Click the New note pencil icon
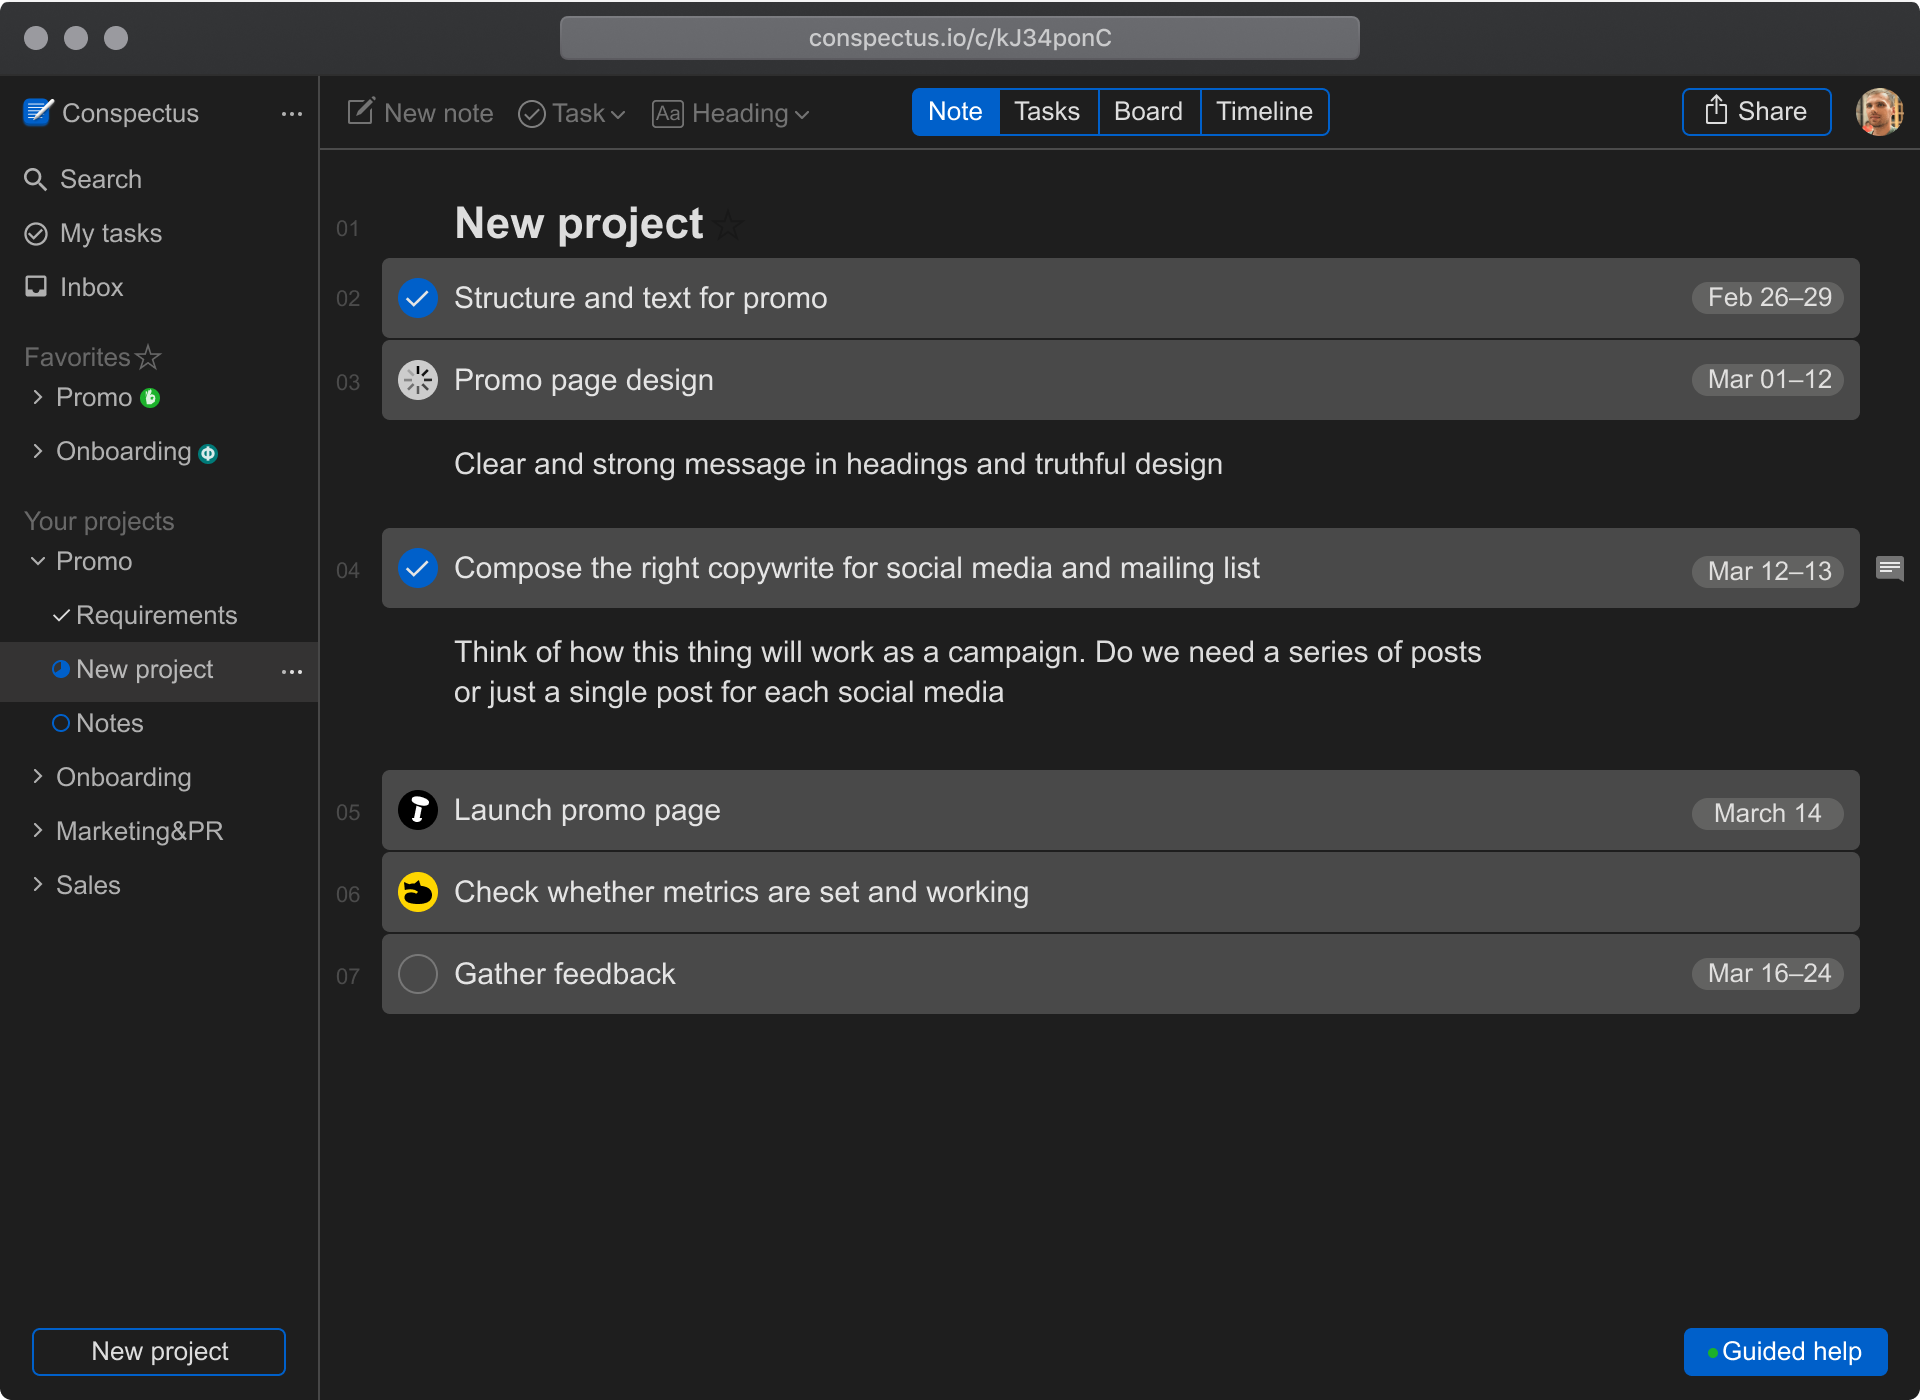1920x1400 pixels. [360, 111]
